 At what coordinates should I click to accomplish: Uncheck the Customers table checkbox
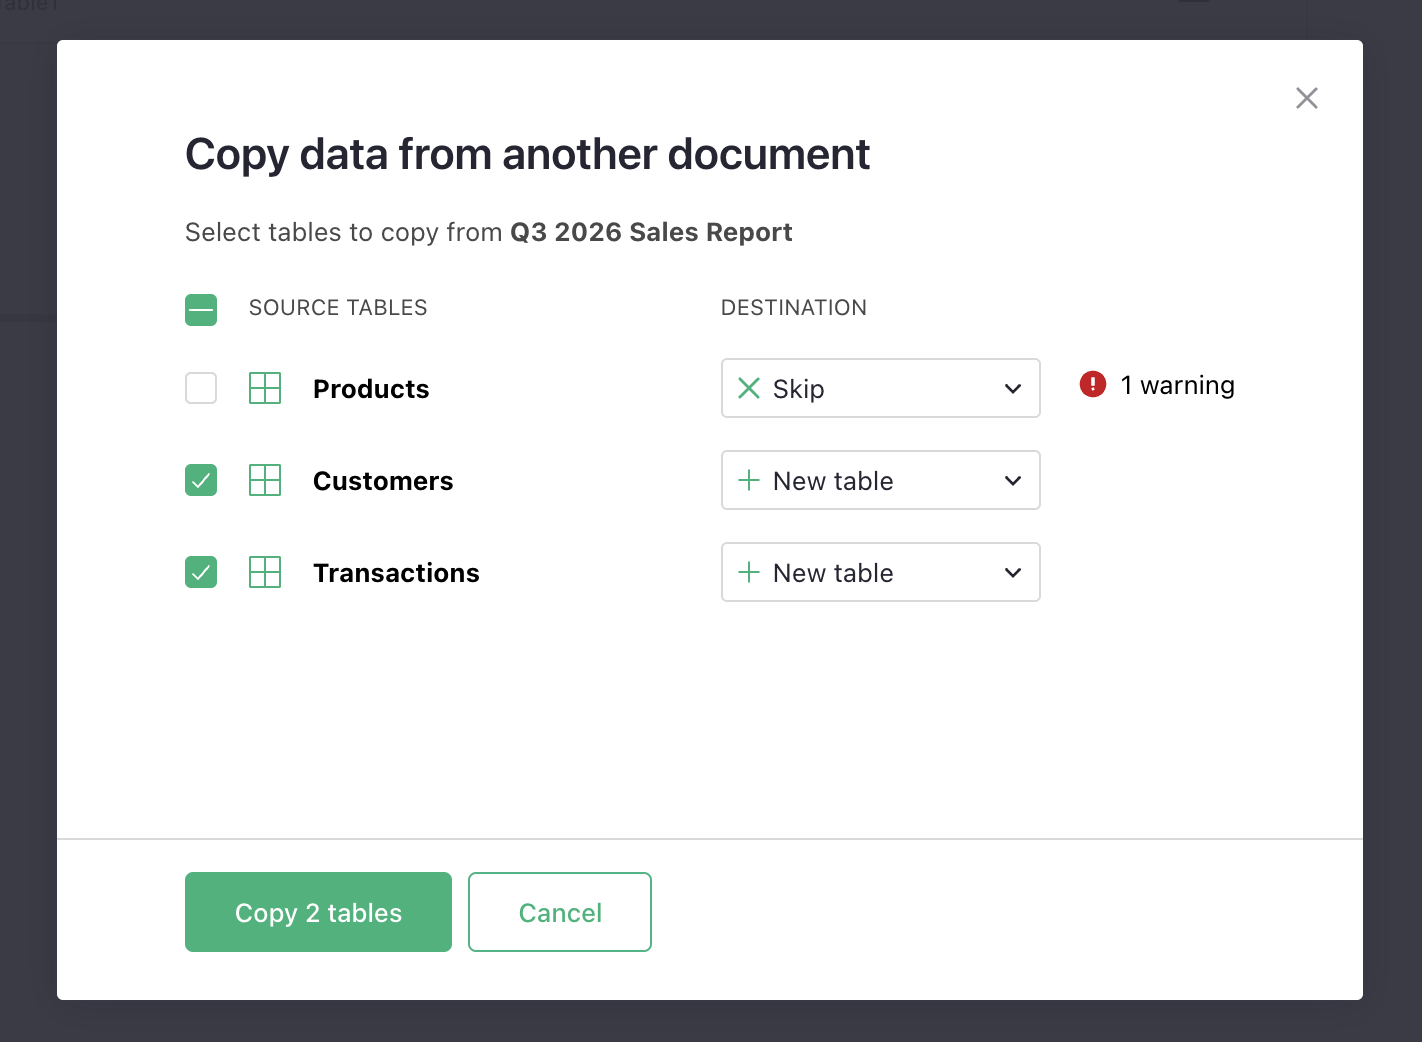201,480
